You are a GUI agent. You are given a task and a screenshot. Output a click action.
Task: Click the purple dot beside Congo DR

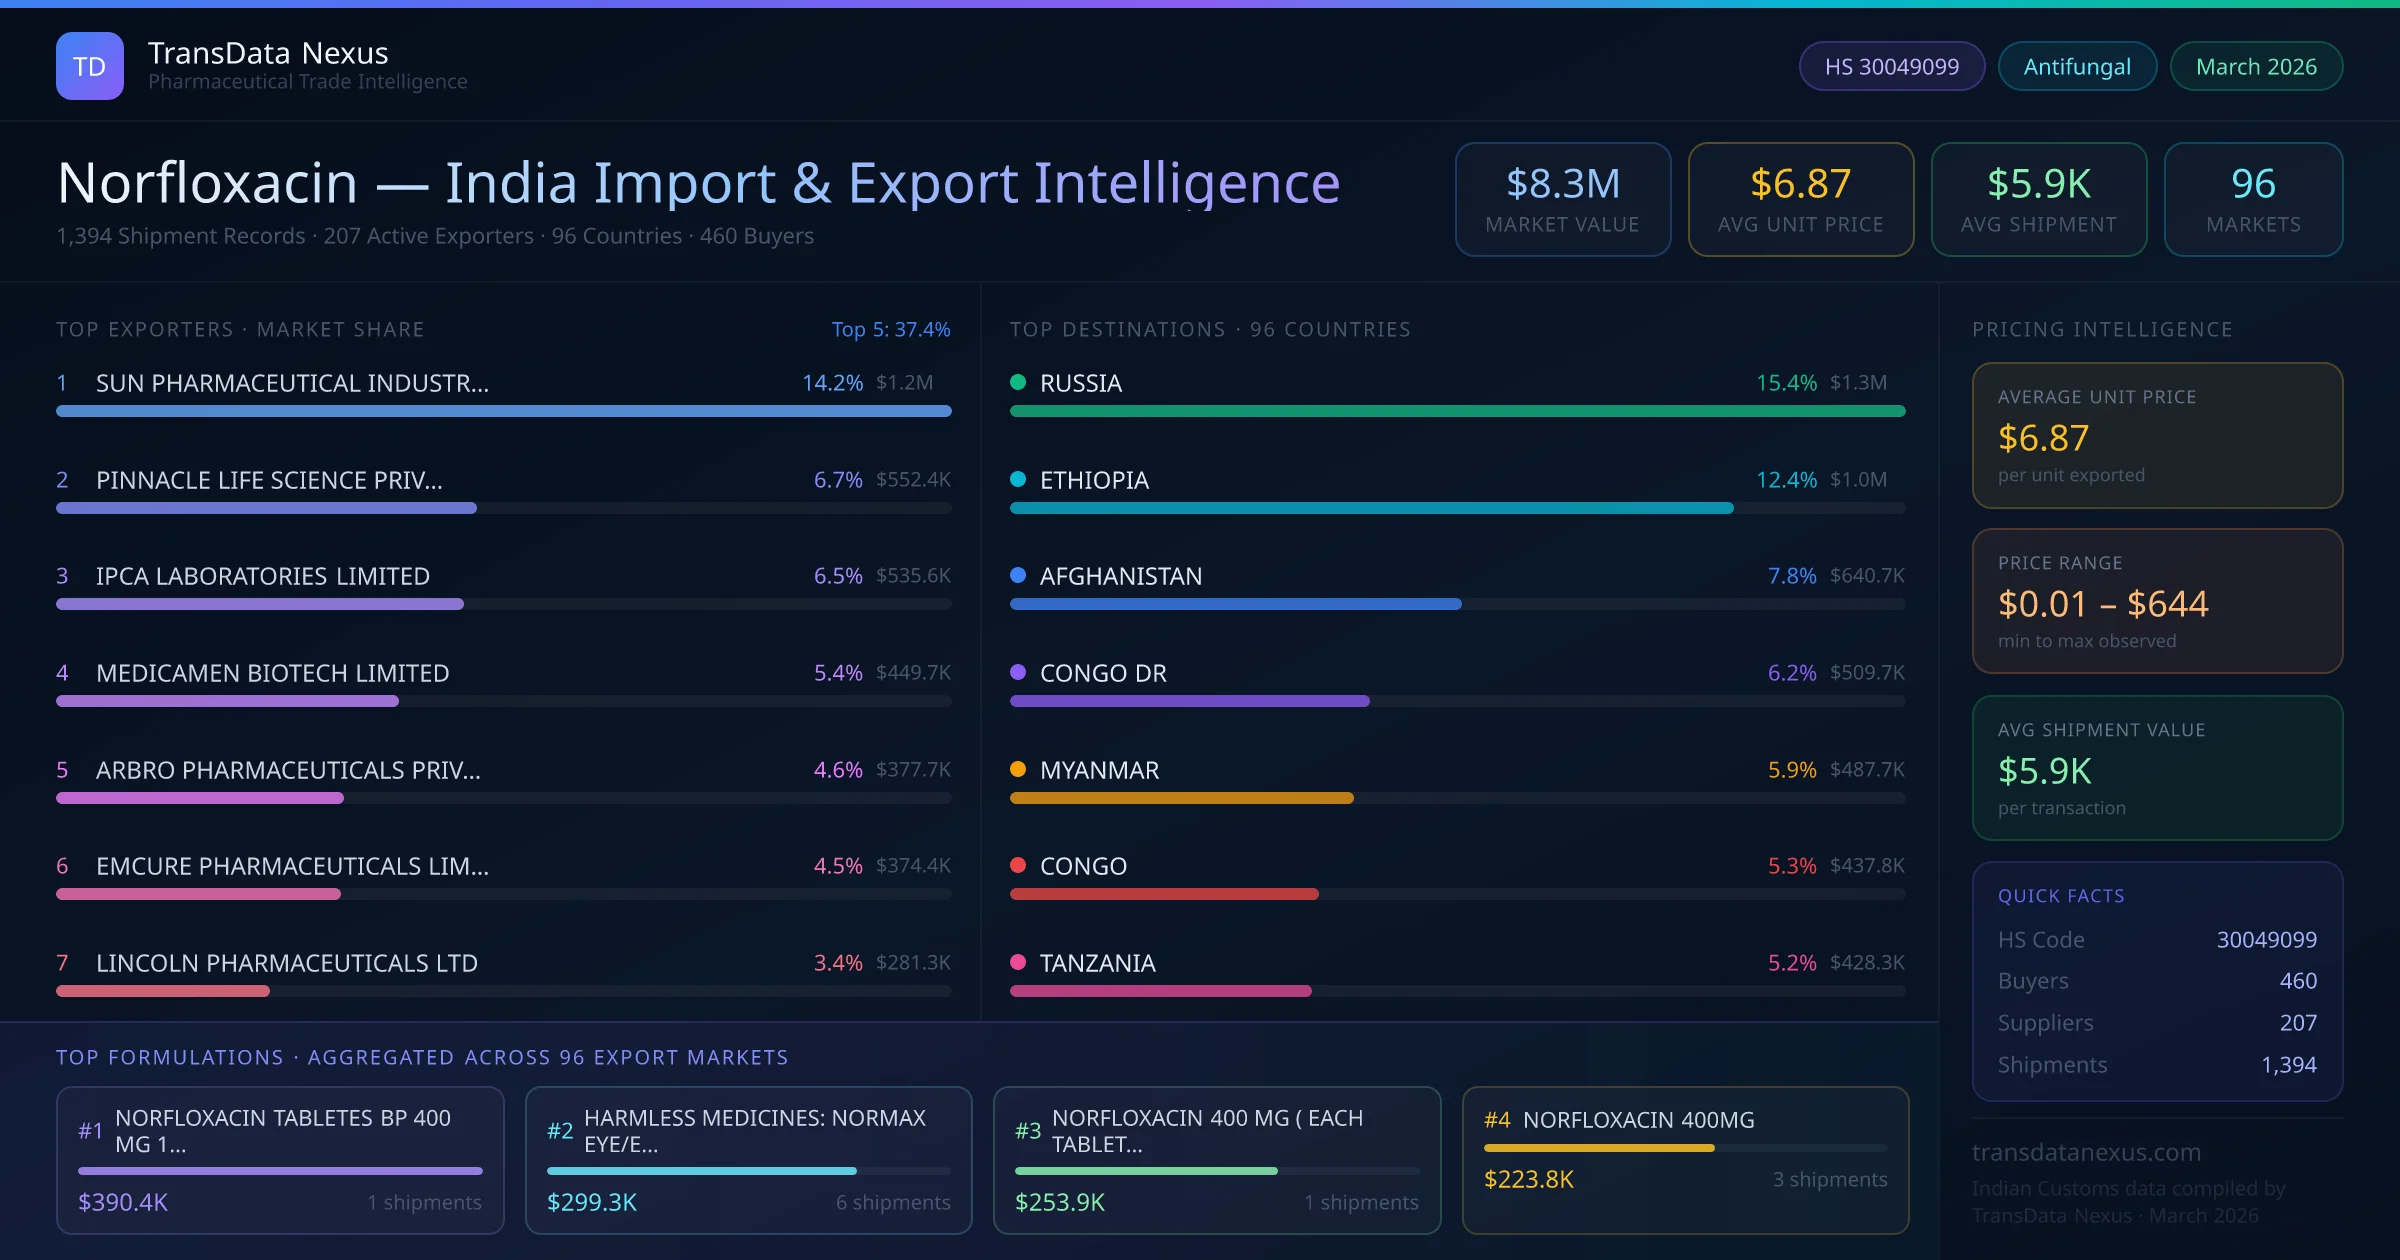click(x=1018, y=672)
